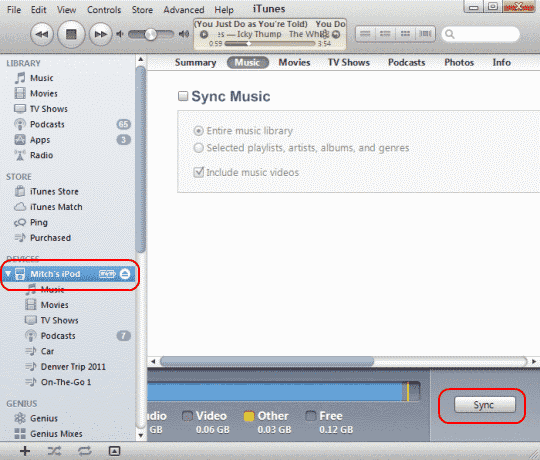
Task: Switch to the Movies tab
Action: click(x=294, y=63)
